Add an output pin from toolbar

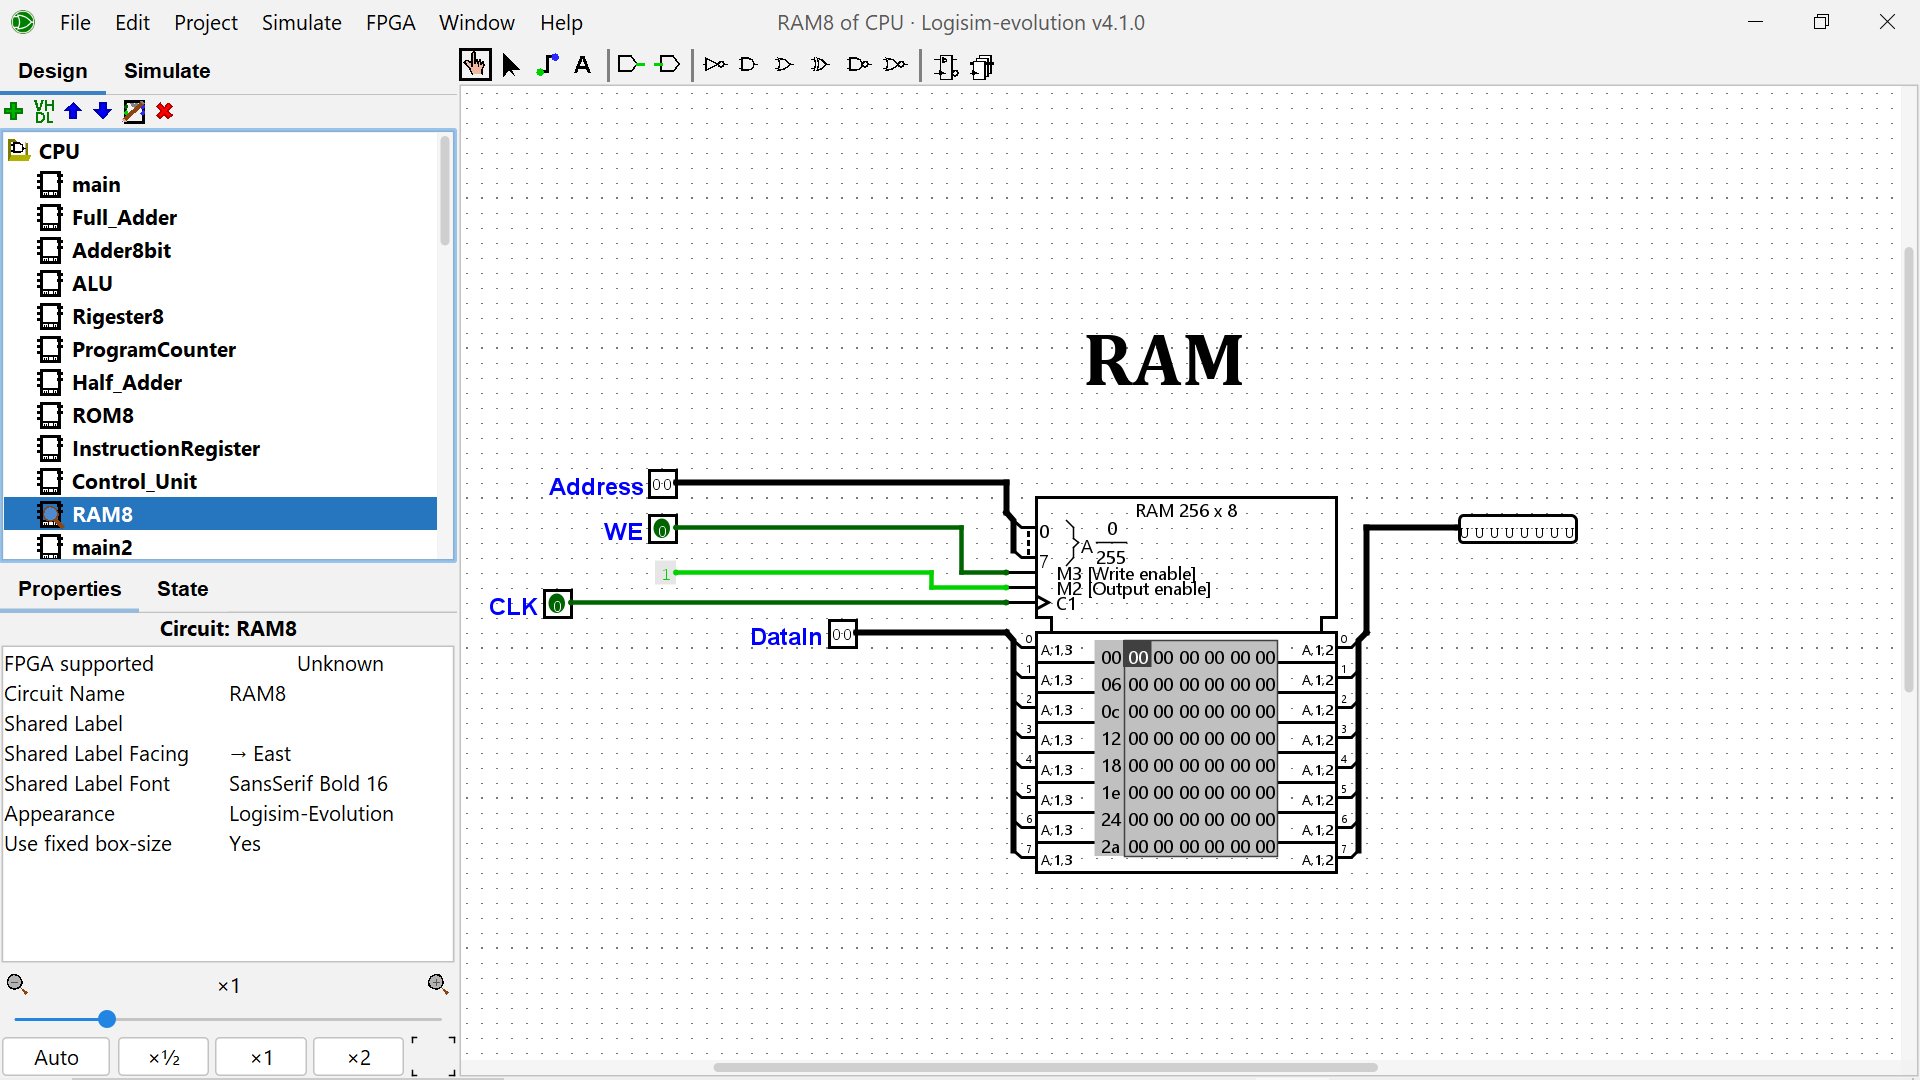668,65
